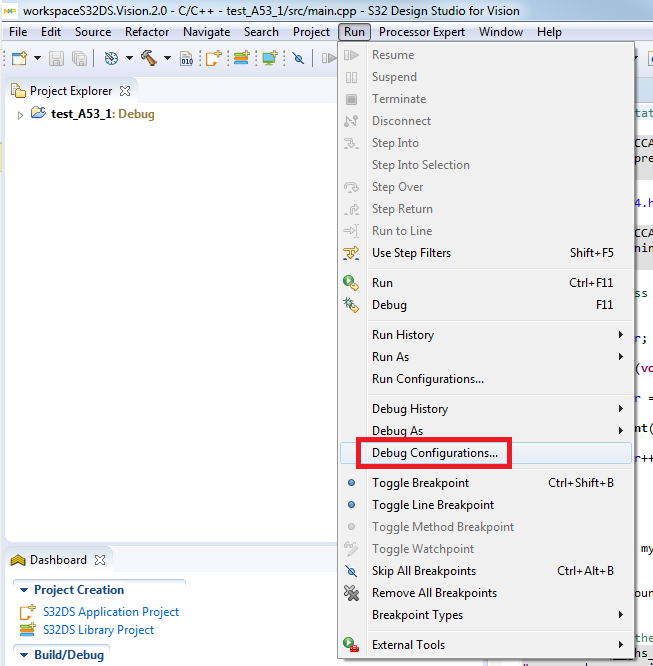The width and height of the screenshot is (653, 666).
Task: Click the green Run icon in menu
Action: coord(351,283)
